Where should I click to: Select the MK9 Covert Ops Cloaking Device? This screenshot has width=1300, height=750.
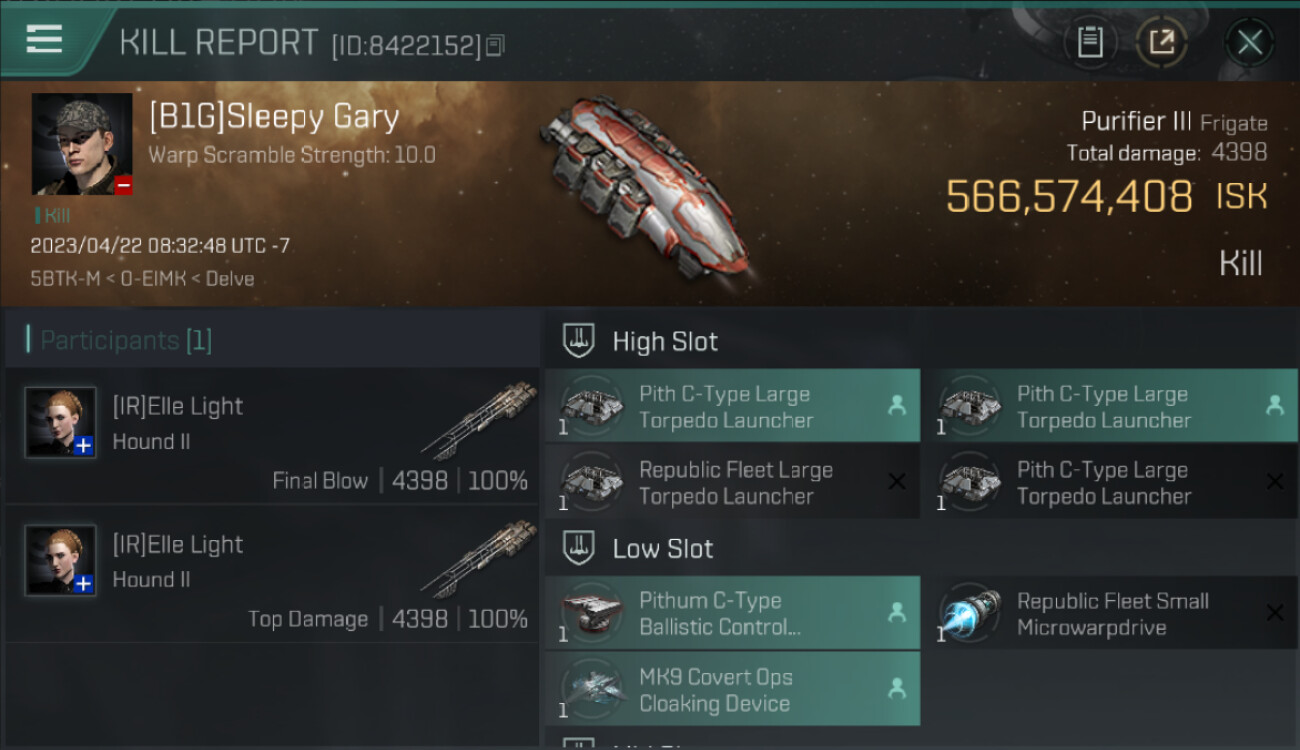coord(732,689)
